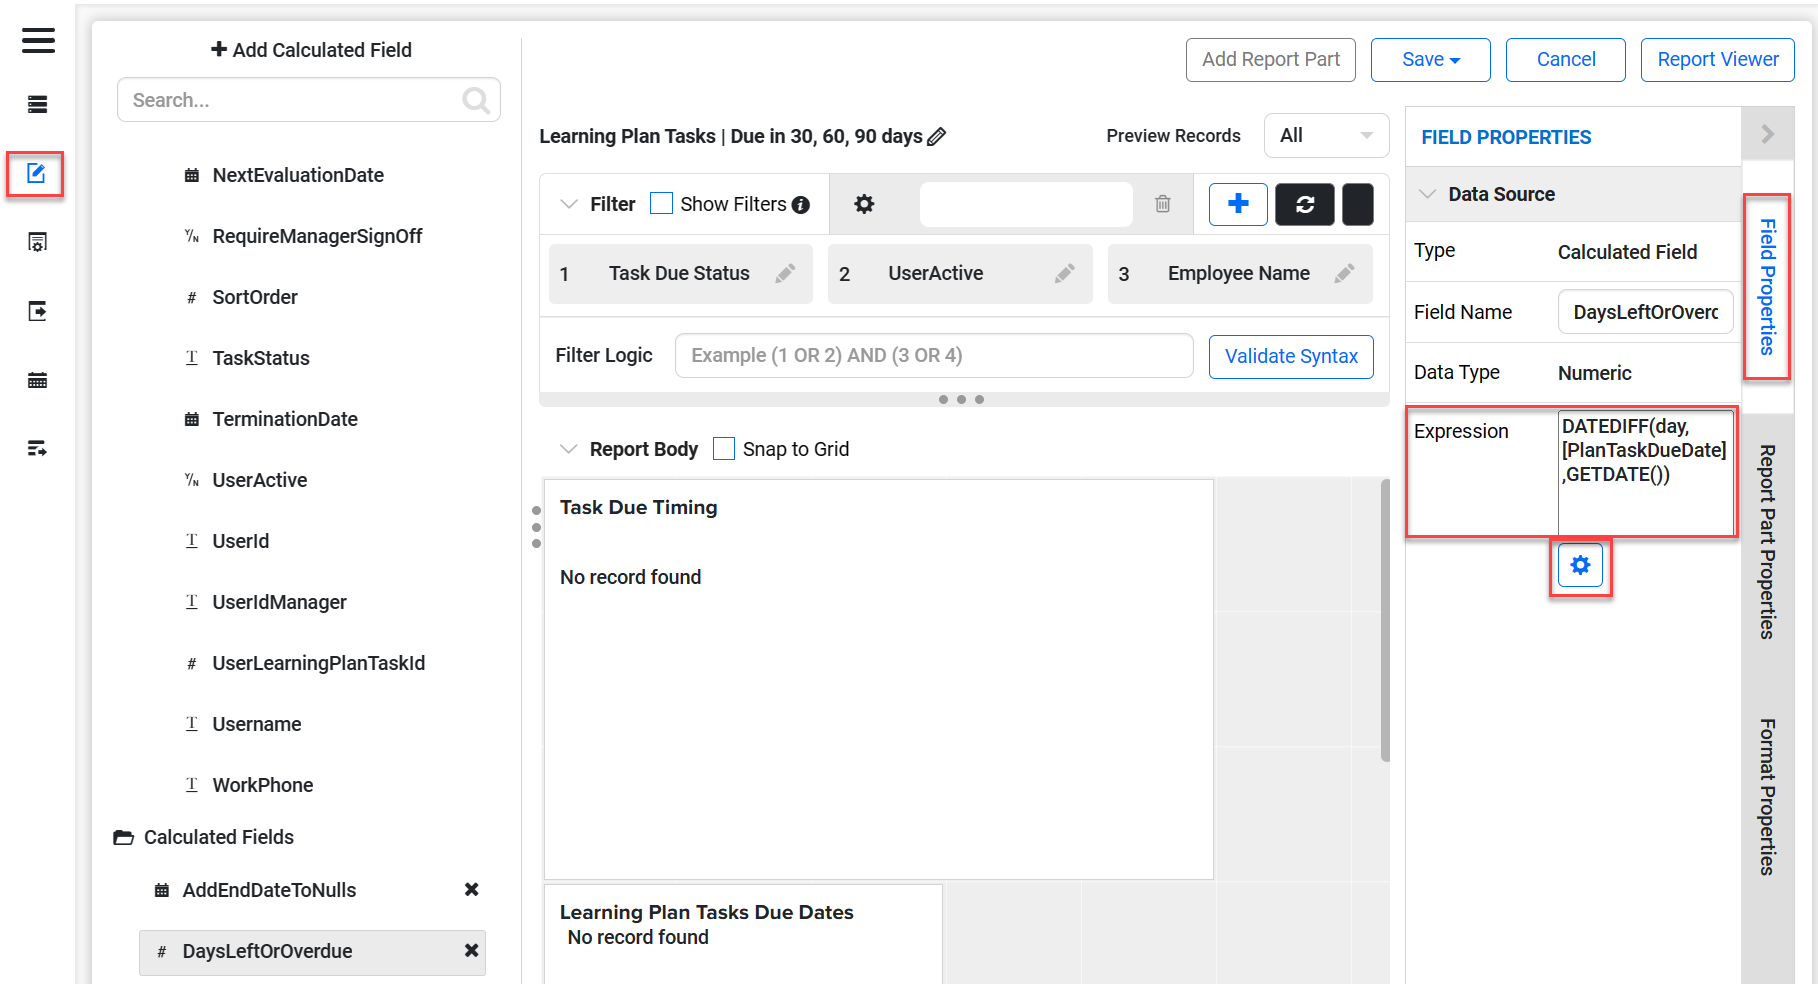Select the UserIdManager field
1818x984 pixels.
pos(265,602)
